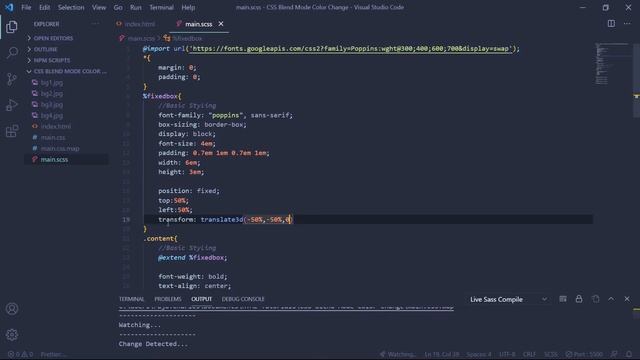Click the Port 5500 Live Server status
The image size is (640, 360).
pos(584,354)
